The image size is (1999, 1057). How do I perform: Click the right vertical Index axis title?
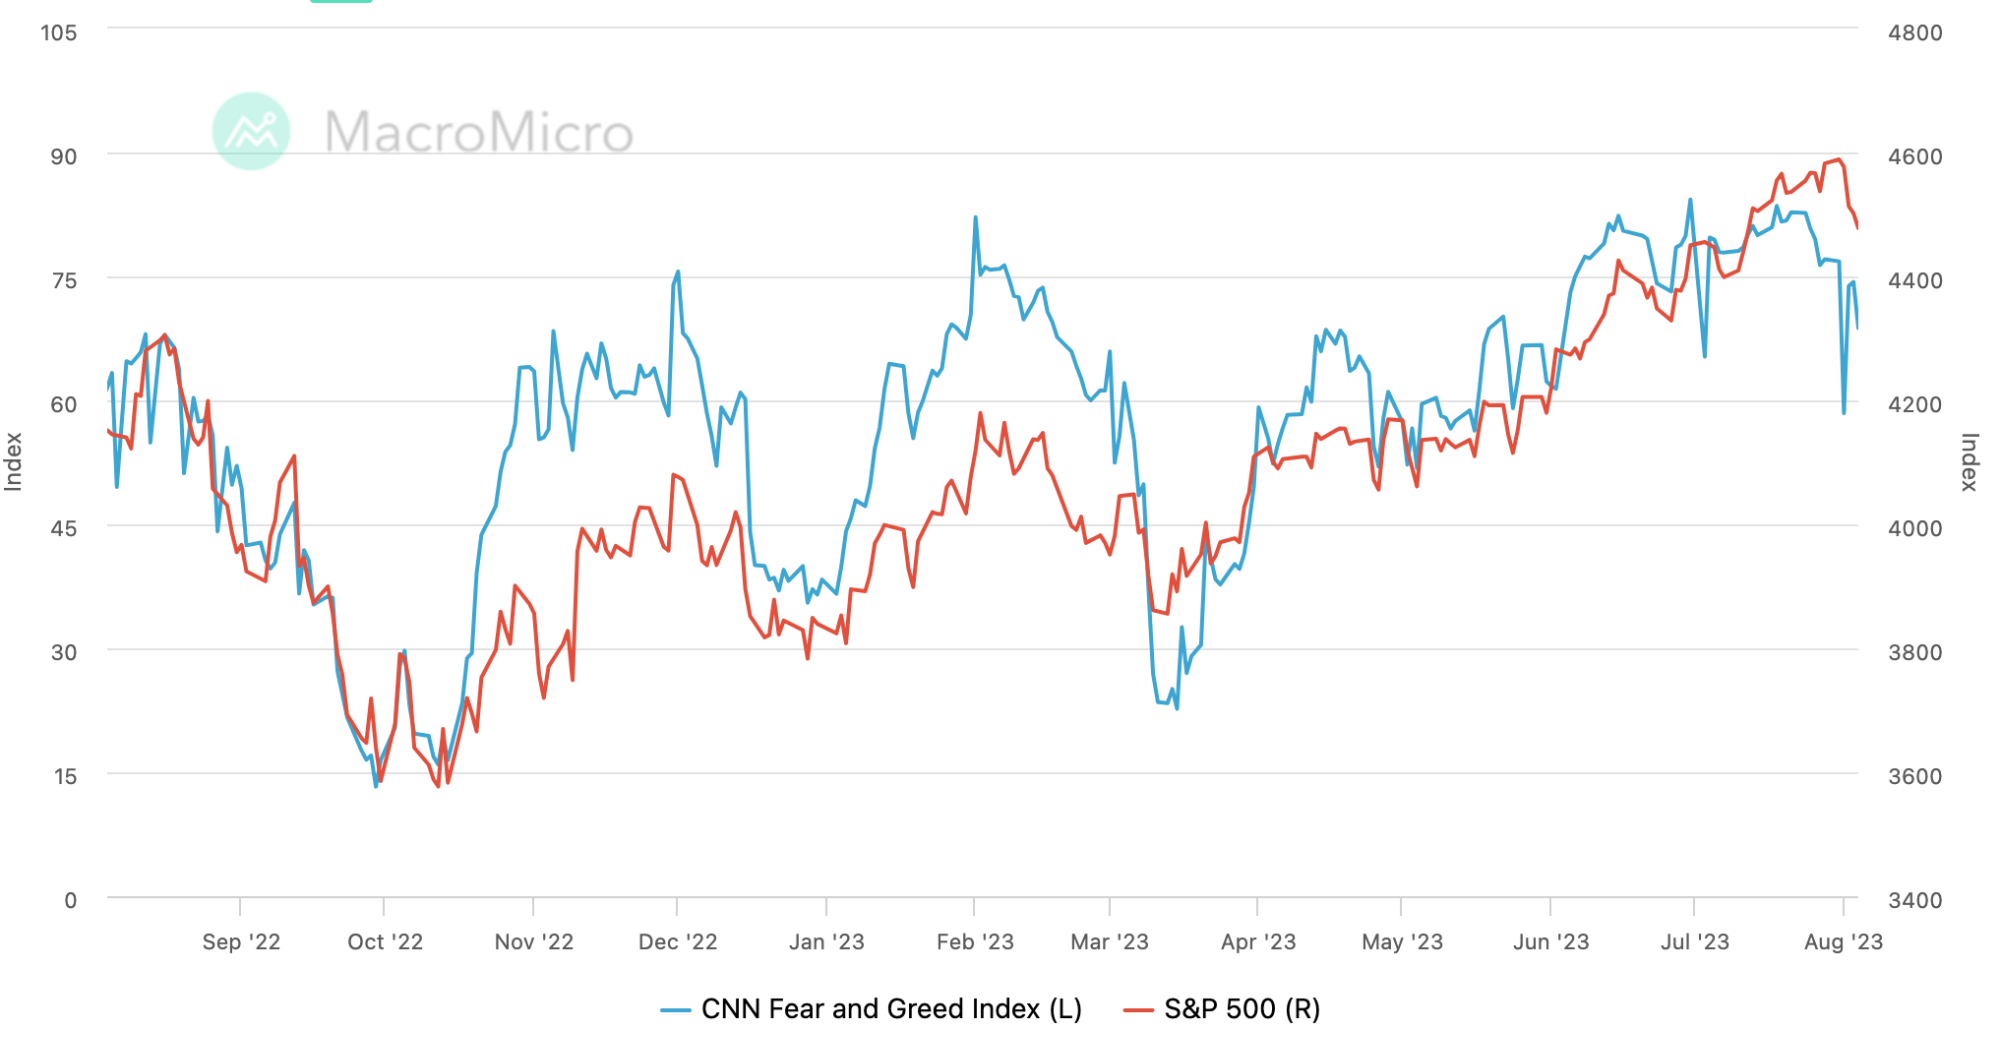tap(1969, 462)
